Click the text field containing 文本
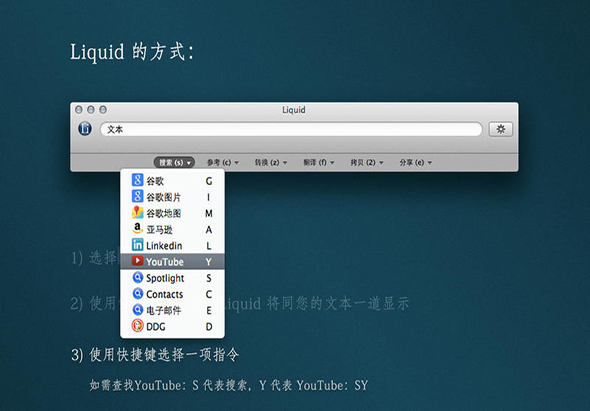The height and width of the screenshot is (411, 590). click(291, 129)
